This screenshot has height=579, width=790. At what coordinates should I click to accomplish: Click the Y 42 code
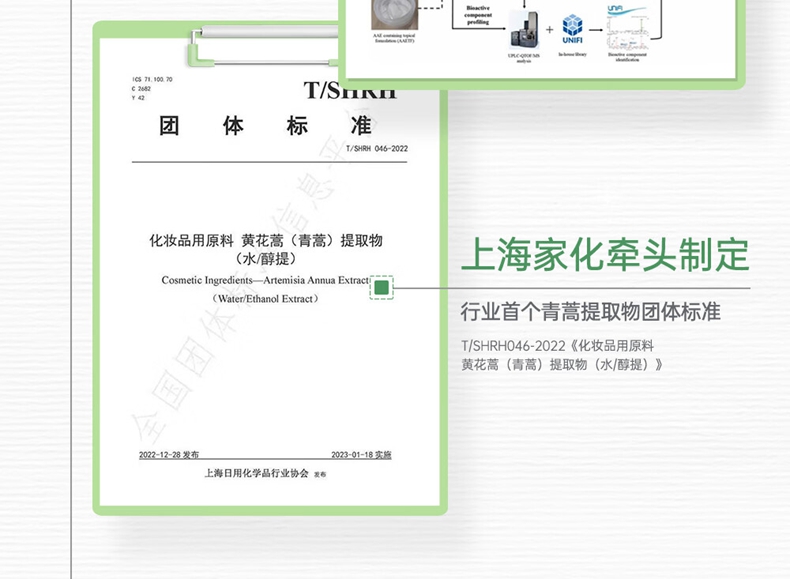[x=138, y=98]
